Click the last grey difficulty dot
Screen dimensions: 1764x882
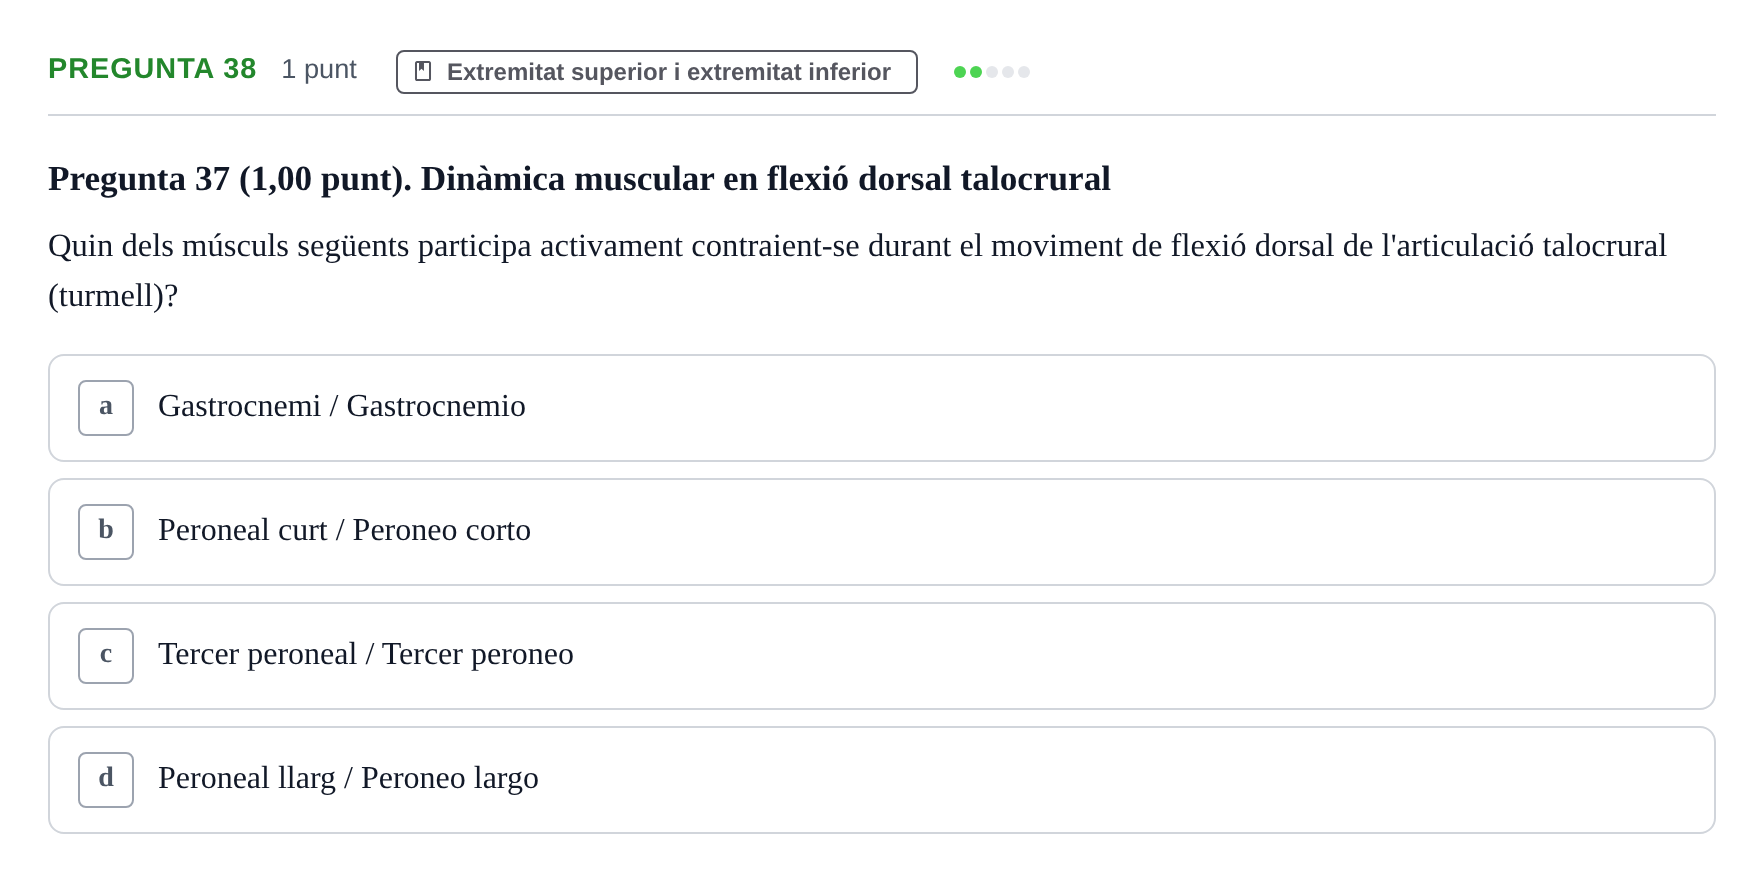click(x=1024, y=72)
